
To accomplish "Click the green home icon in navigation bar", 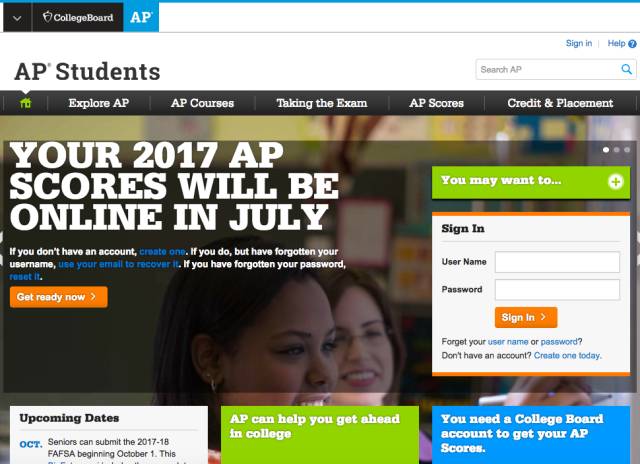I will point(25,103).
